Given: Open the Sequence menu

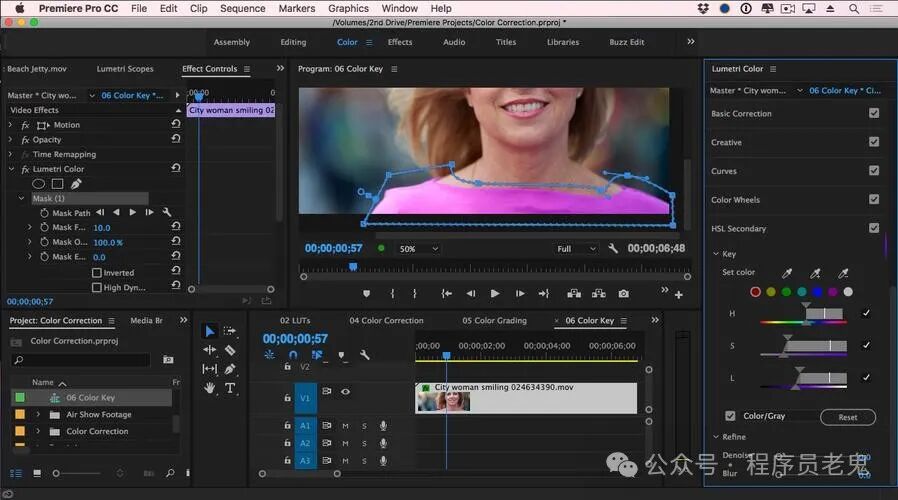Looking at the screenshot, I should 242,9.
